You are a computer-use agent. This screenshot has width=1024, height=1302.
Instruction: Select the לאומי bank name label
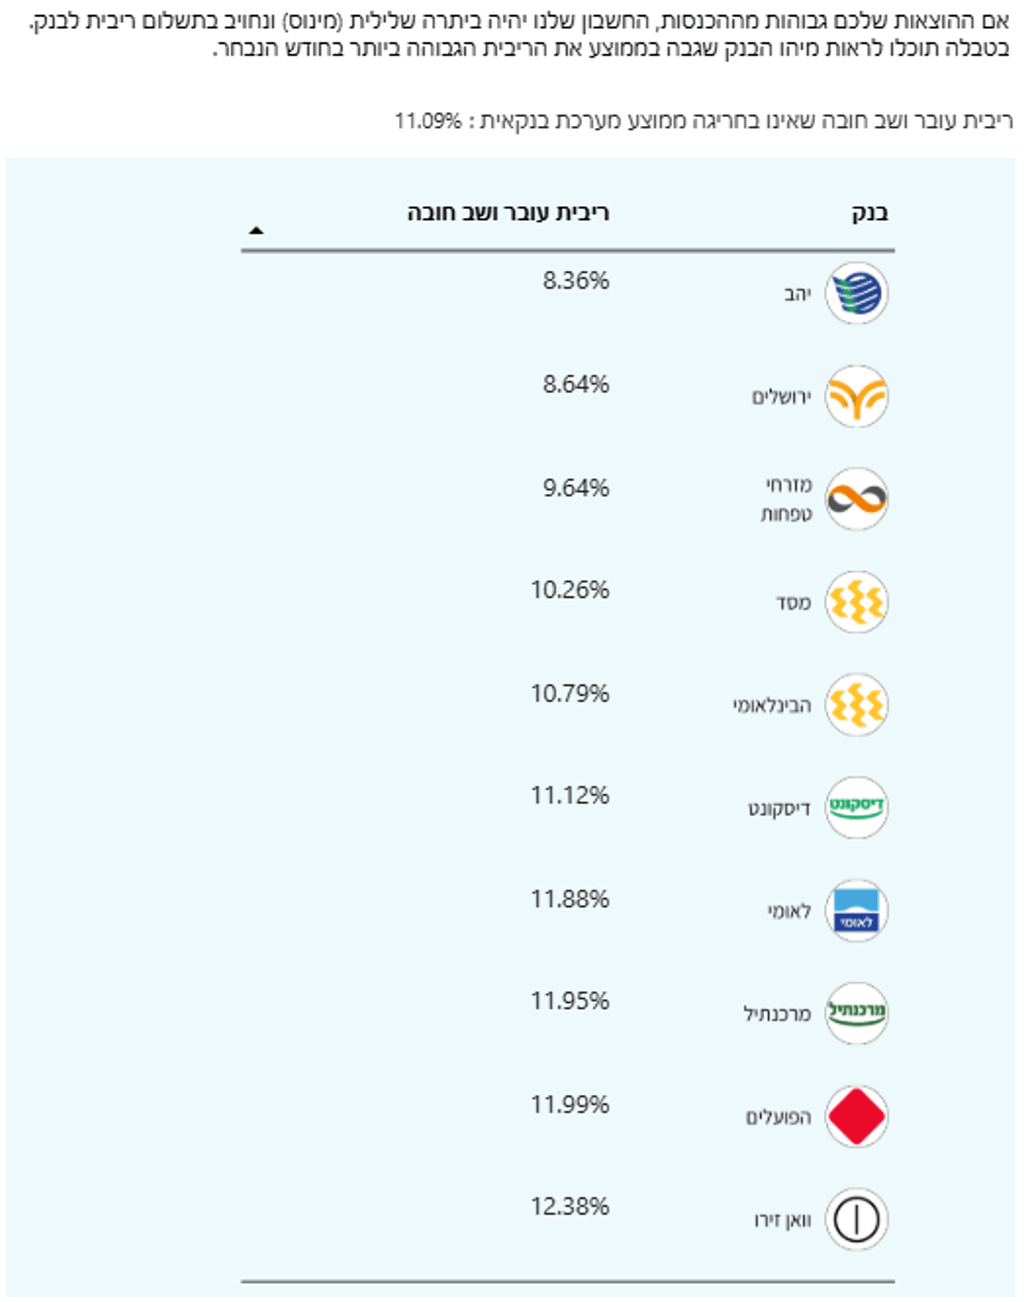(789, 911)
